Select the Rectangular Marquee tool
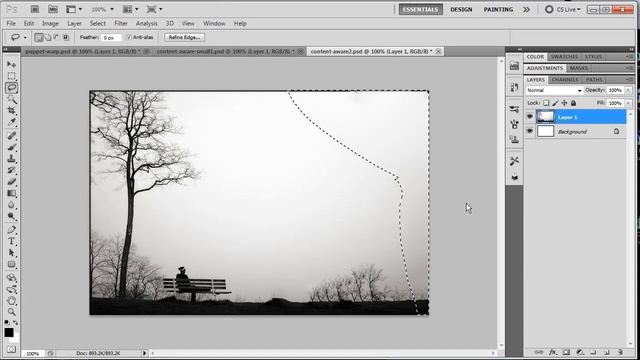Screen dimensions: 640x360 click(11, 76)
